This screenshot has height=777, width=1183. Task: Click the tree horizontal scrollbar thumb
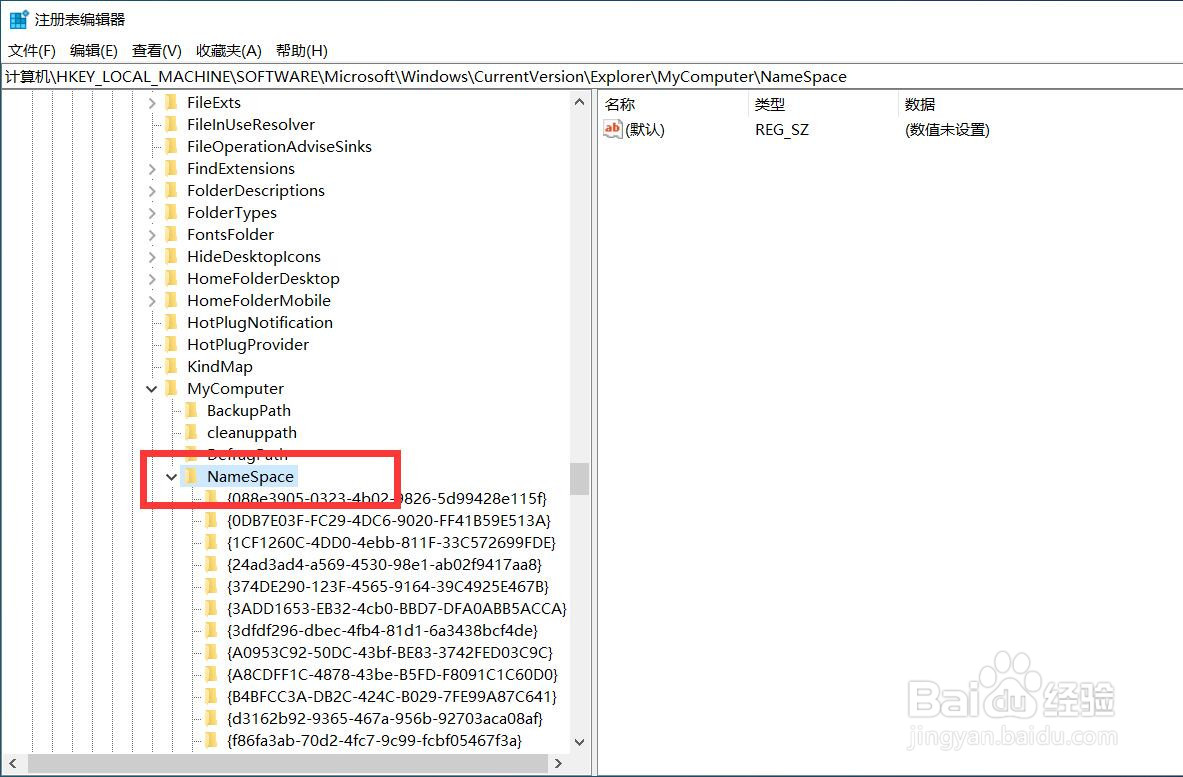pyautogui.click(x=288, y=763)
